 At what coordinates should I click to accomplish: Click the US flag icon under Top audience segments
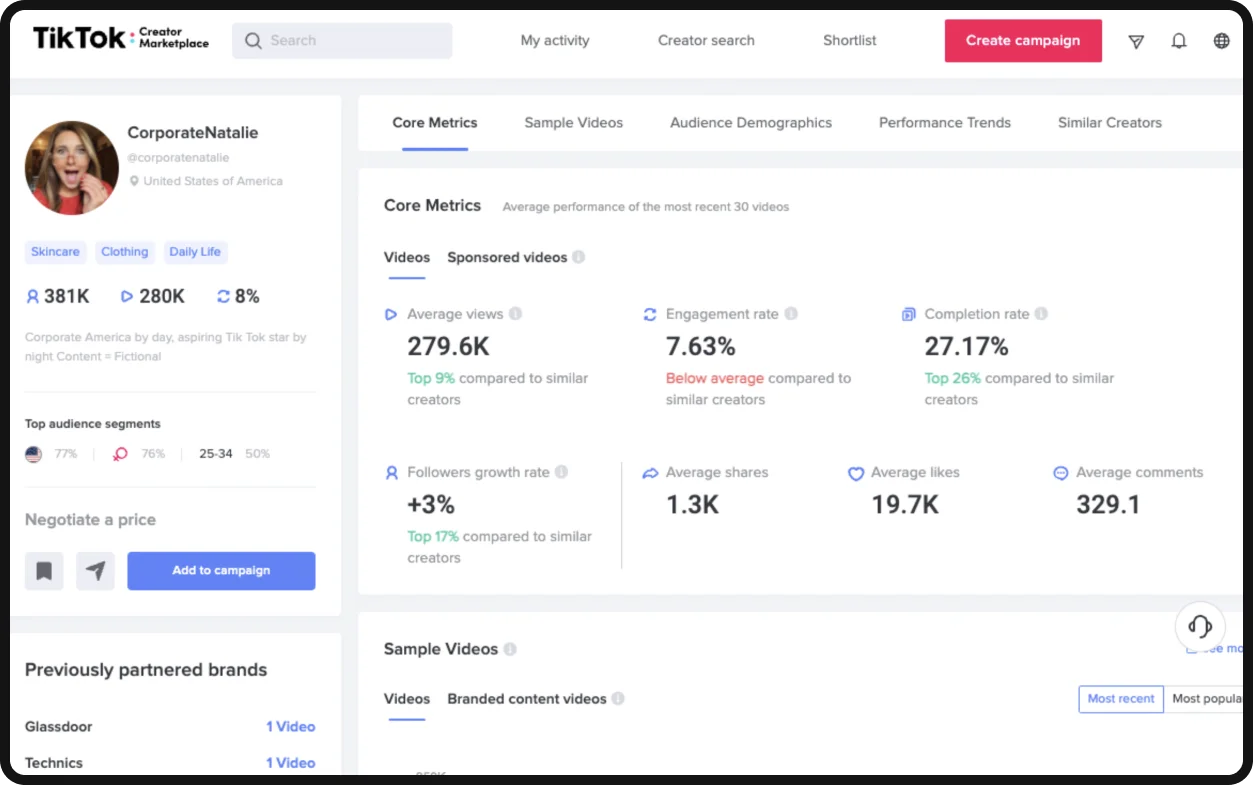33,453
